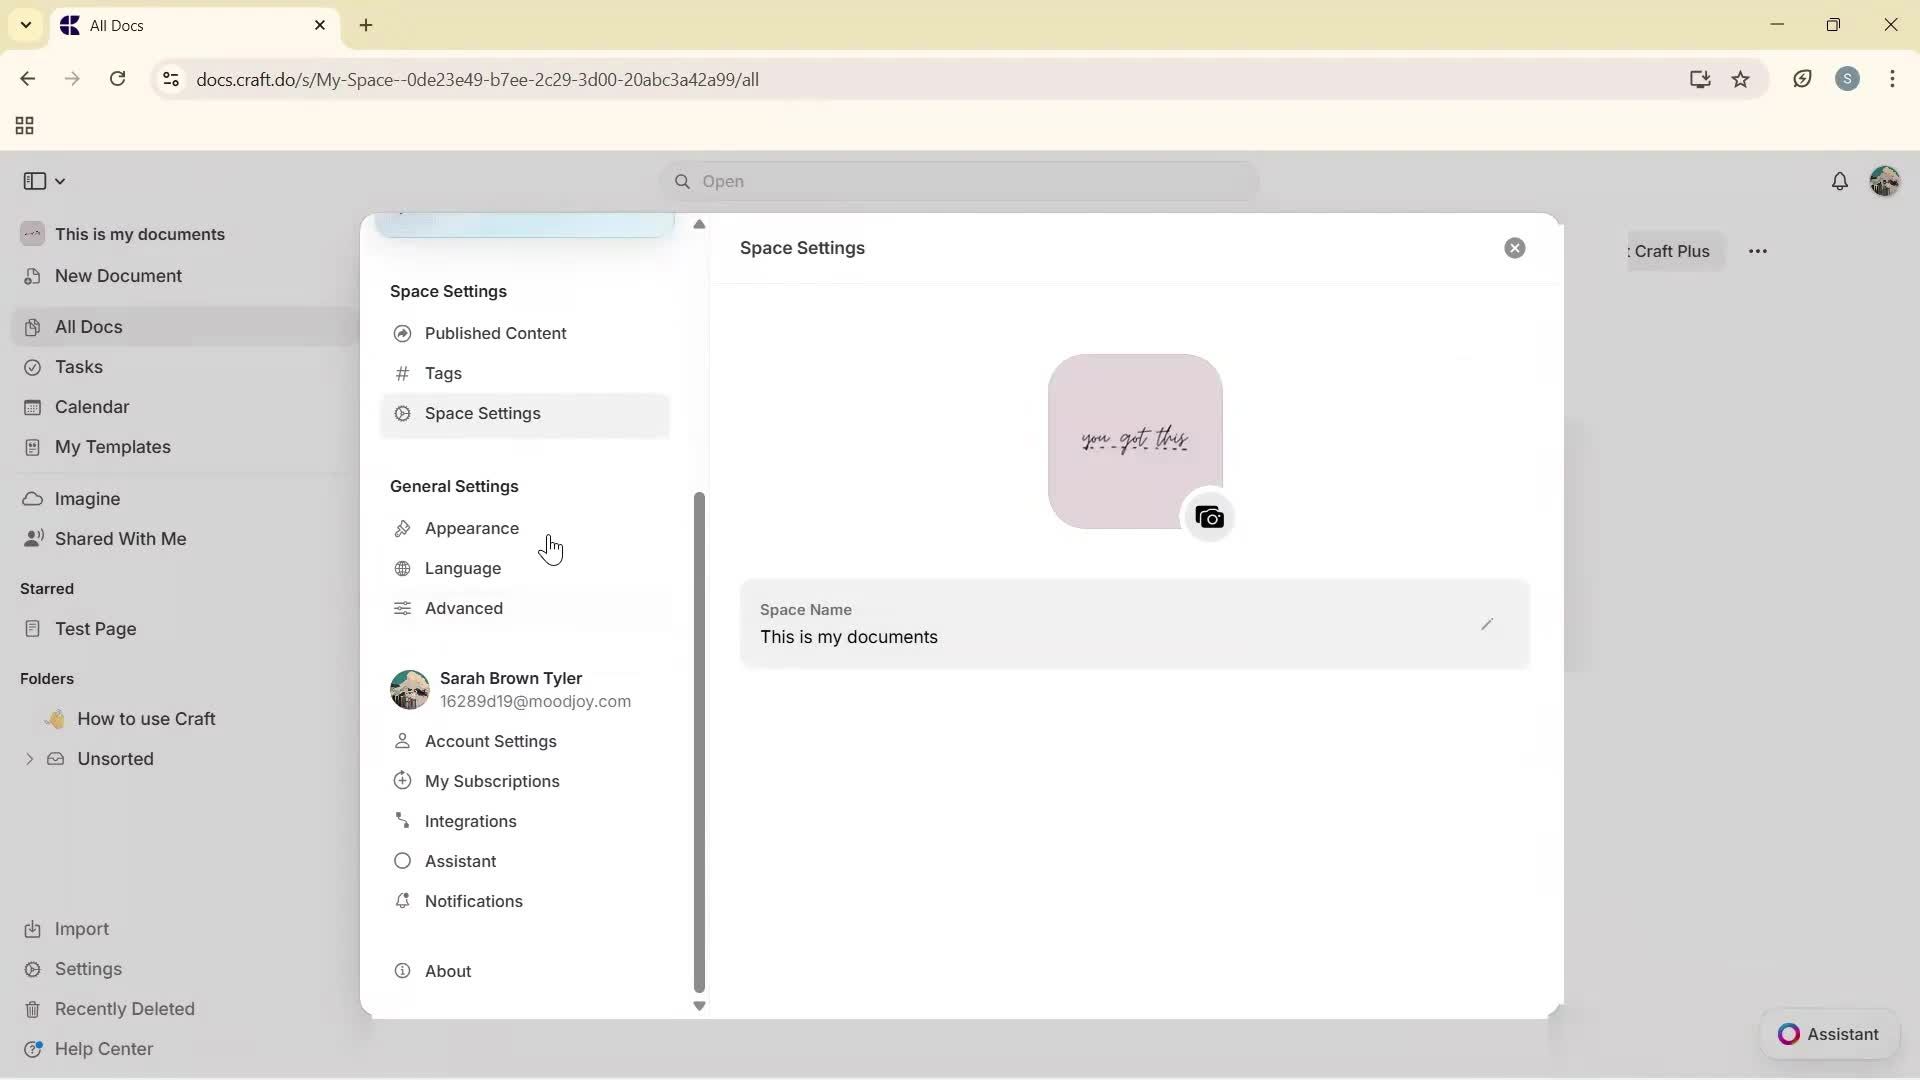Open Advanced settings
This screenshot has height=1080, width=1920.
[x=463, y=608]
